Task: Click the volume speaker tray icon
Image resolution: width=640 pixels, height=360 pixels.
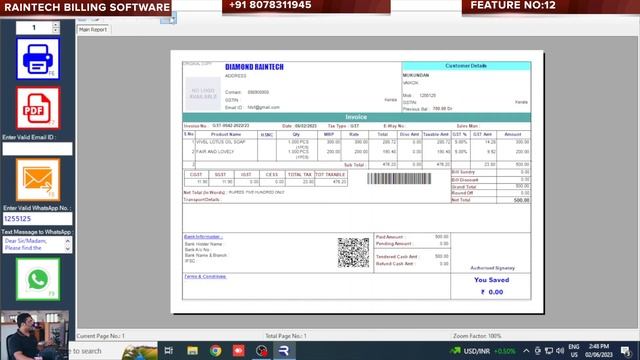Action: click(560, 351)
